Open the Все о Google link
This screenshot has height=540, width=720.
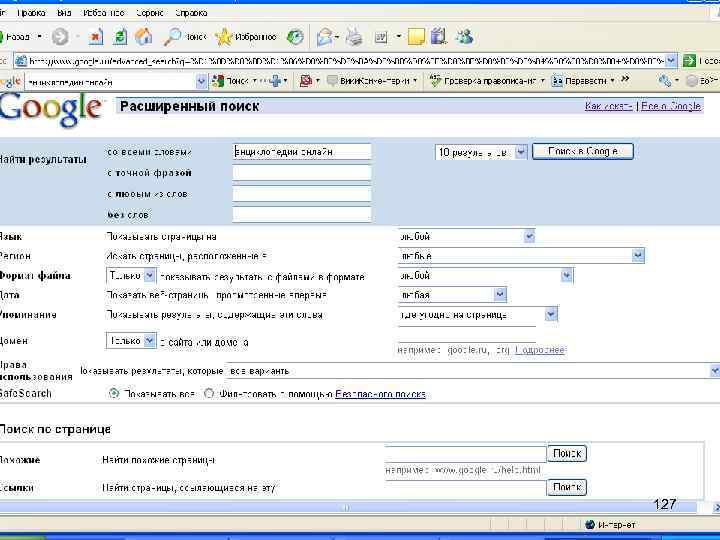671,106
